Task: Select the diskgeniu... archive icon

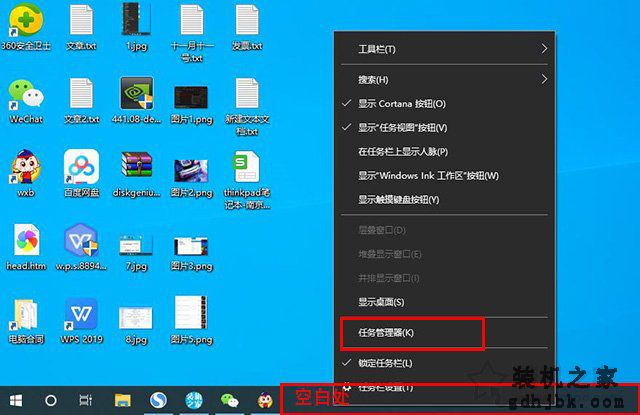Action: [136, 174]
